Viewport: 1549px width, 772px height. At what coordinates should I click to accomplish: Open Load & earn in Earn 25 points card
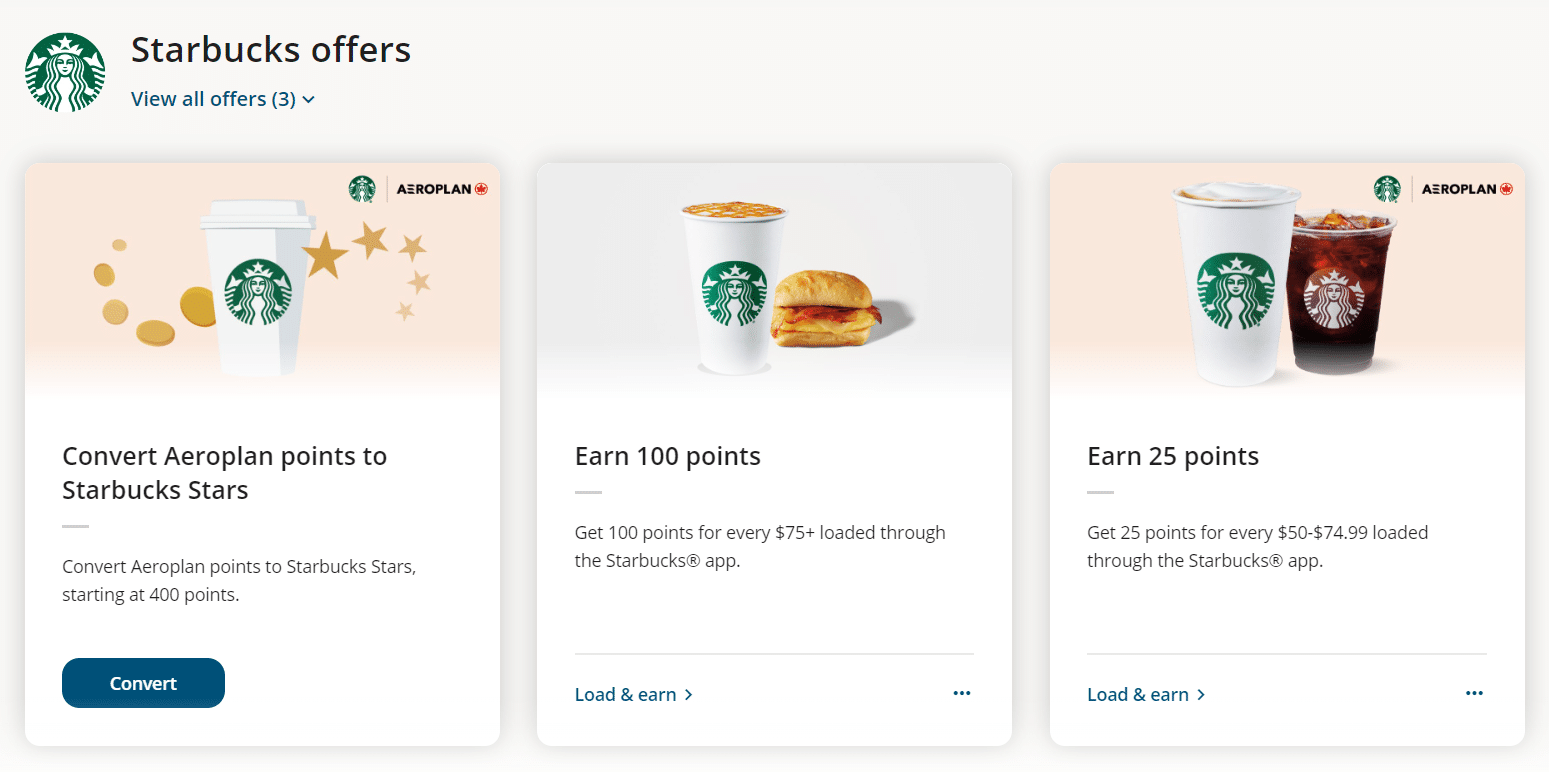[x=1146, y=694]
